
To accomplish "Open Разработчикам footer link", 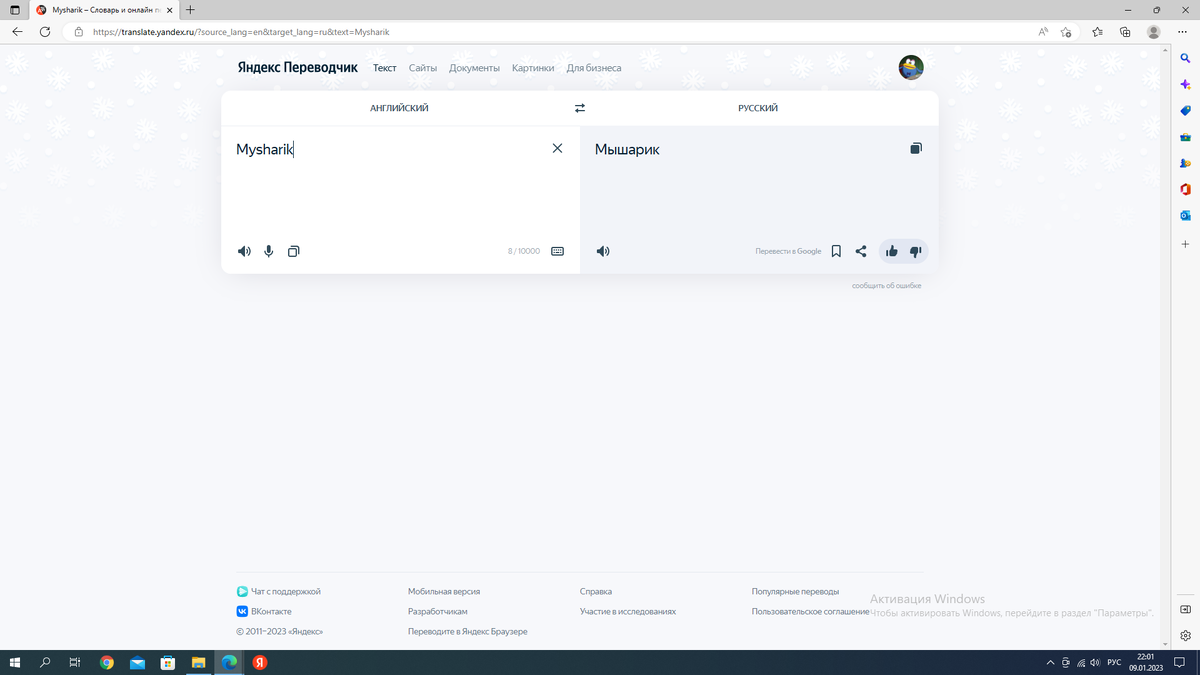I will (x=438, y=611).
